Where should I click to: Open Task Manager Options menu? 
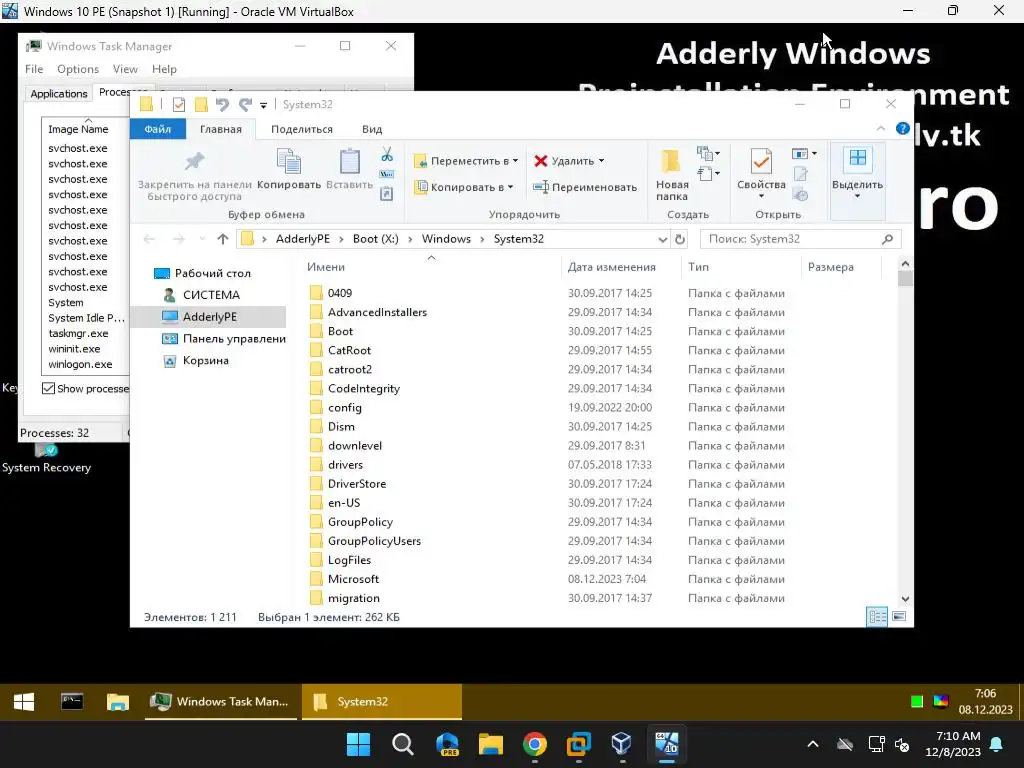(x=78, y=69)
